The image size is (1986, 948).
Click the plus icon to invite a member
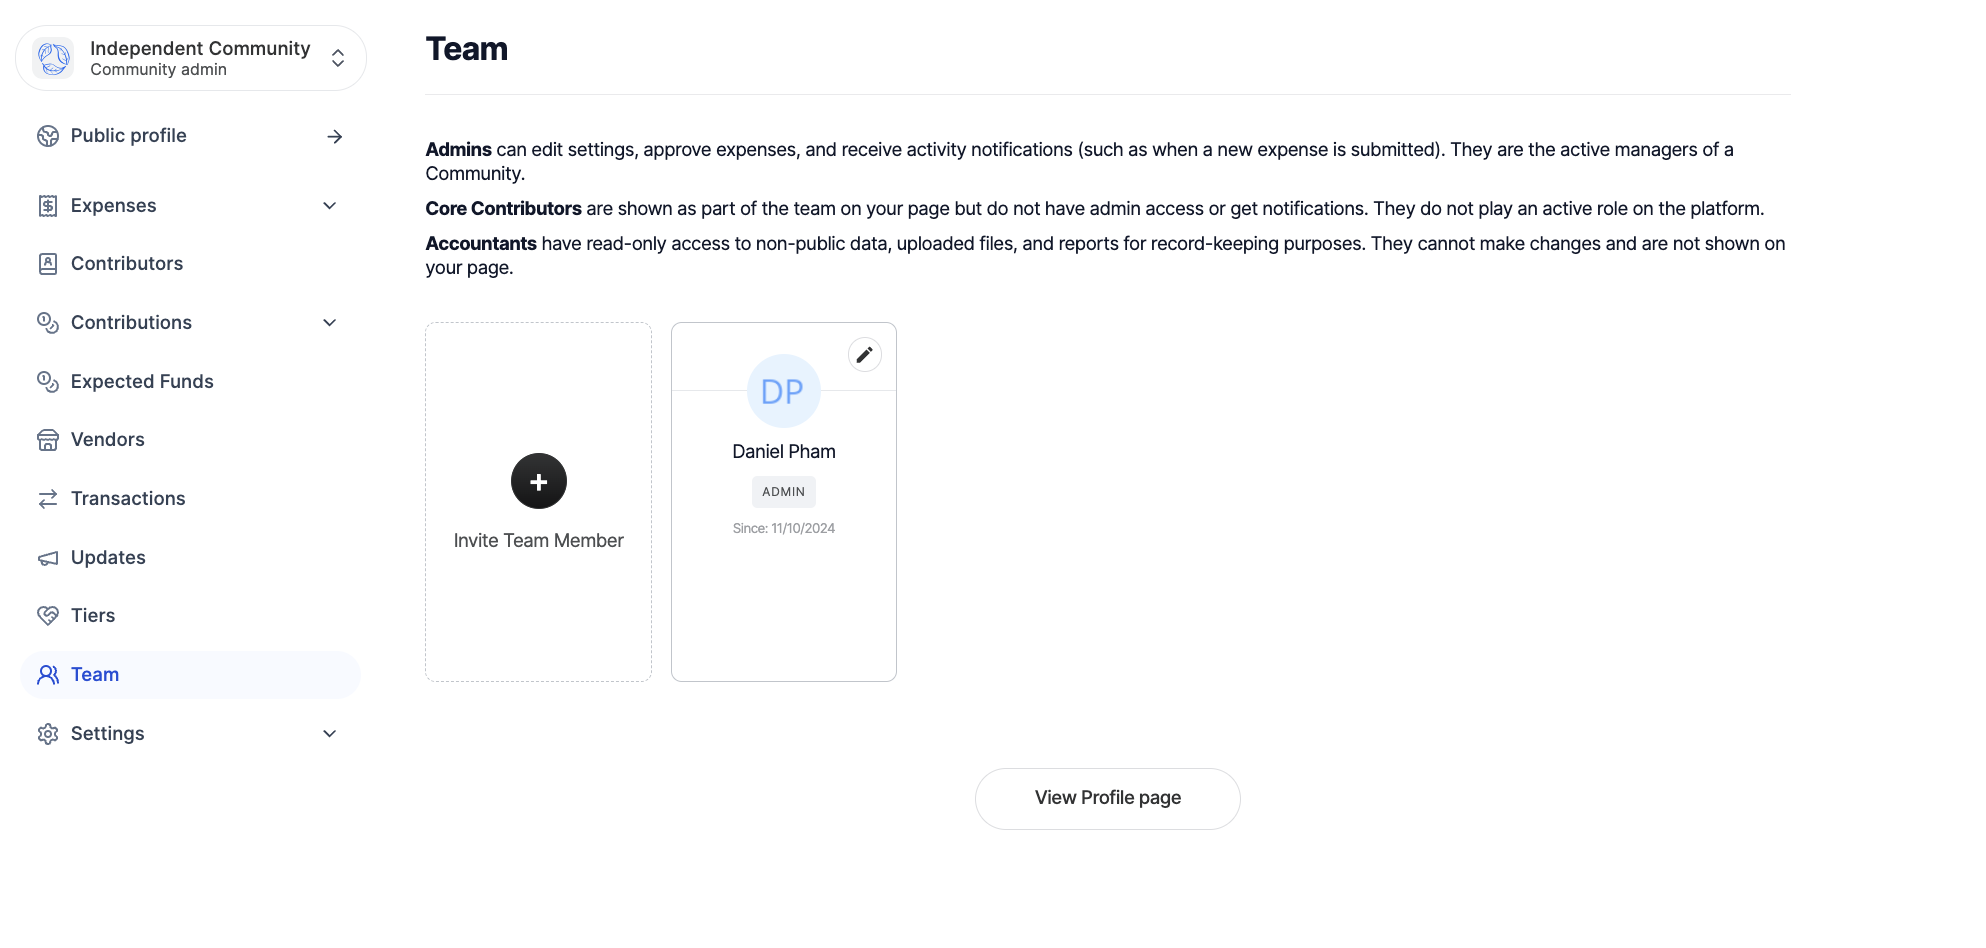538,482
